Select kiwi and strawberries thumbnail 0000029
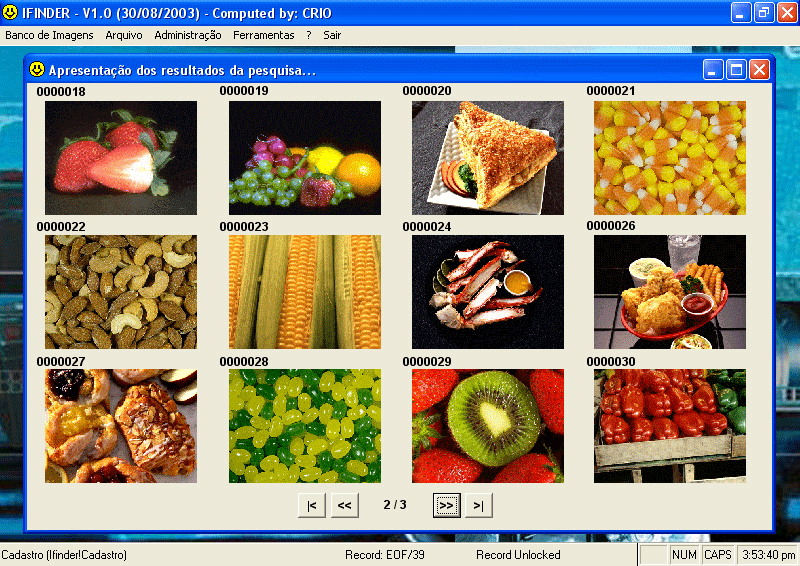The width and height of the screenshot is (800, 566). tap(487, 426)
